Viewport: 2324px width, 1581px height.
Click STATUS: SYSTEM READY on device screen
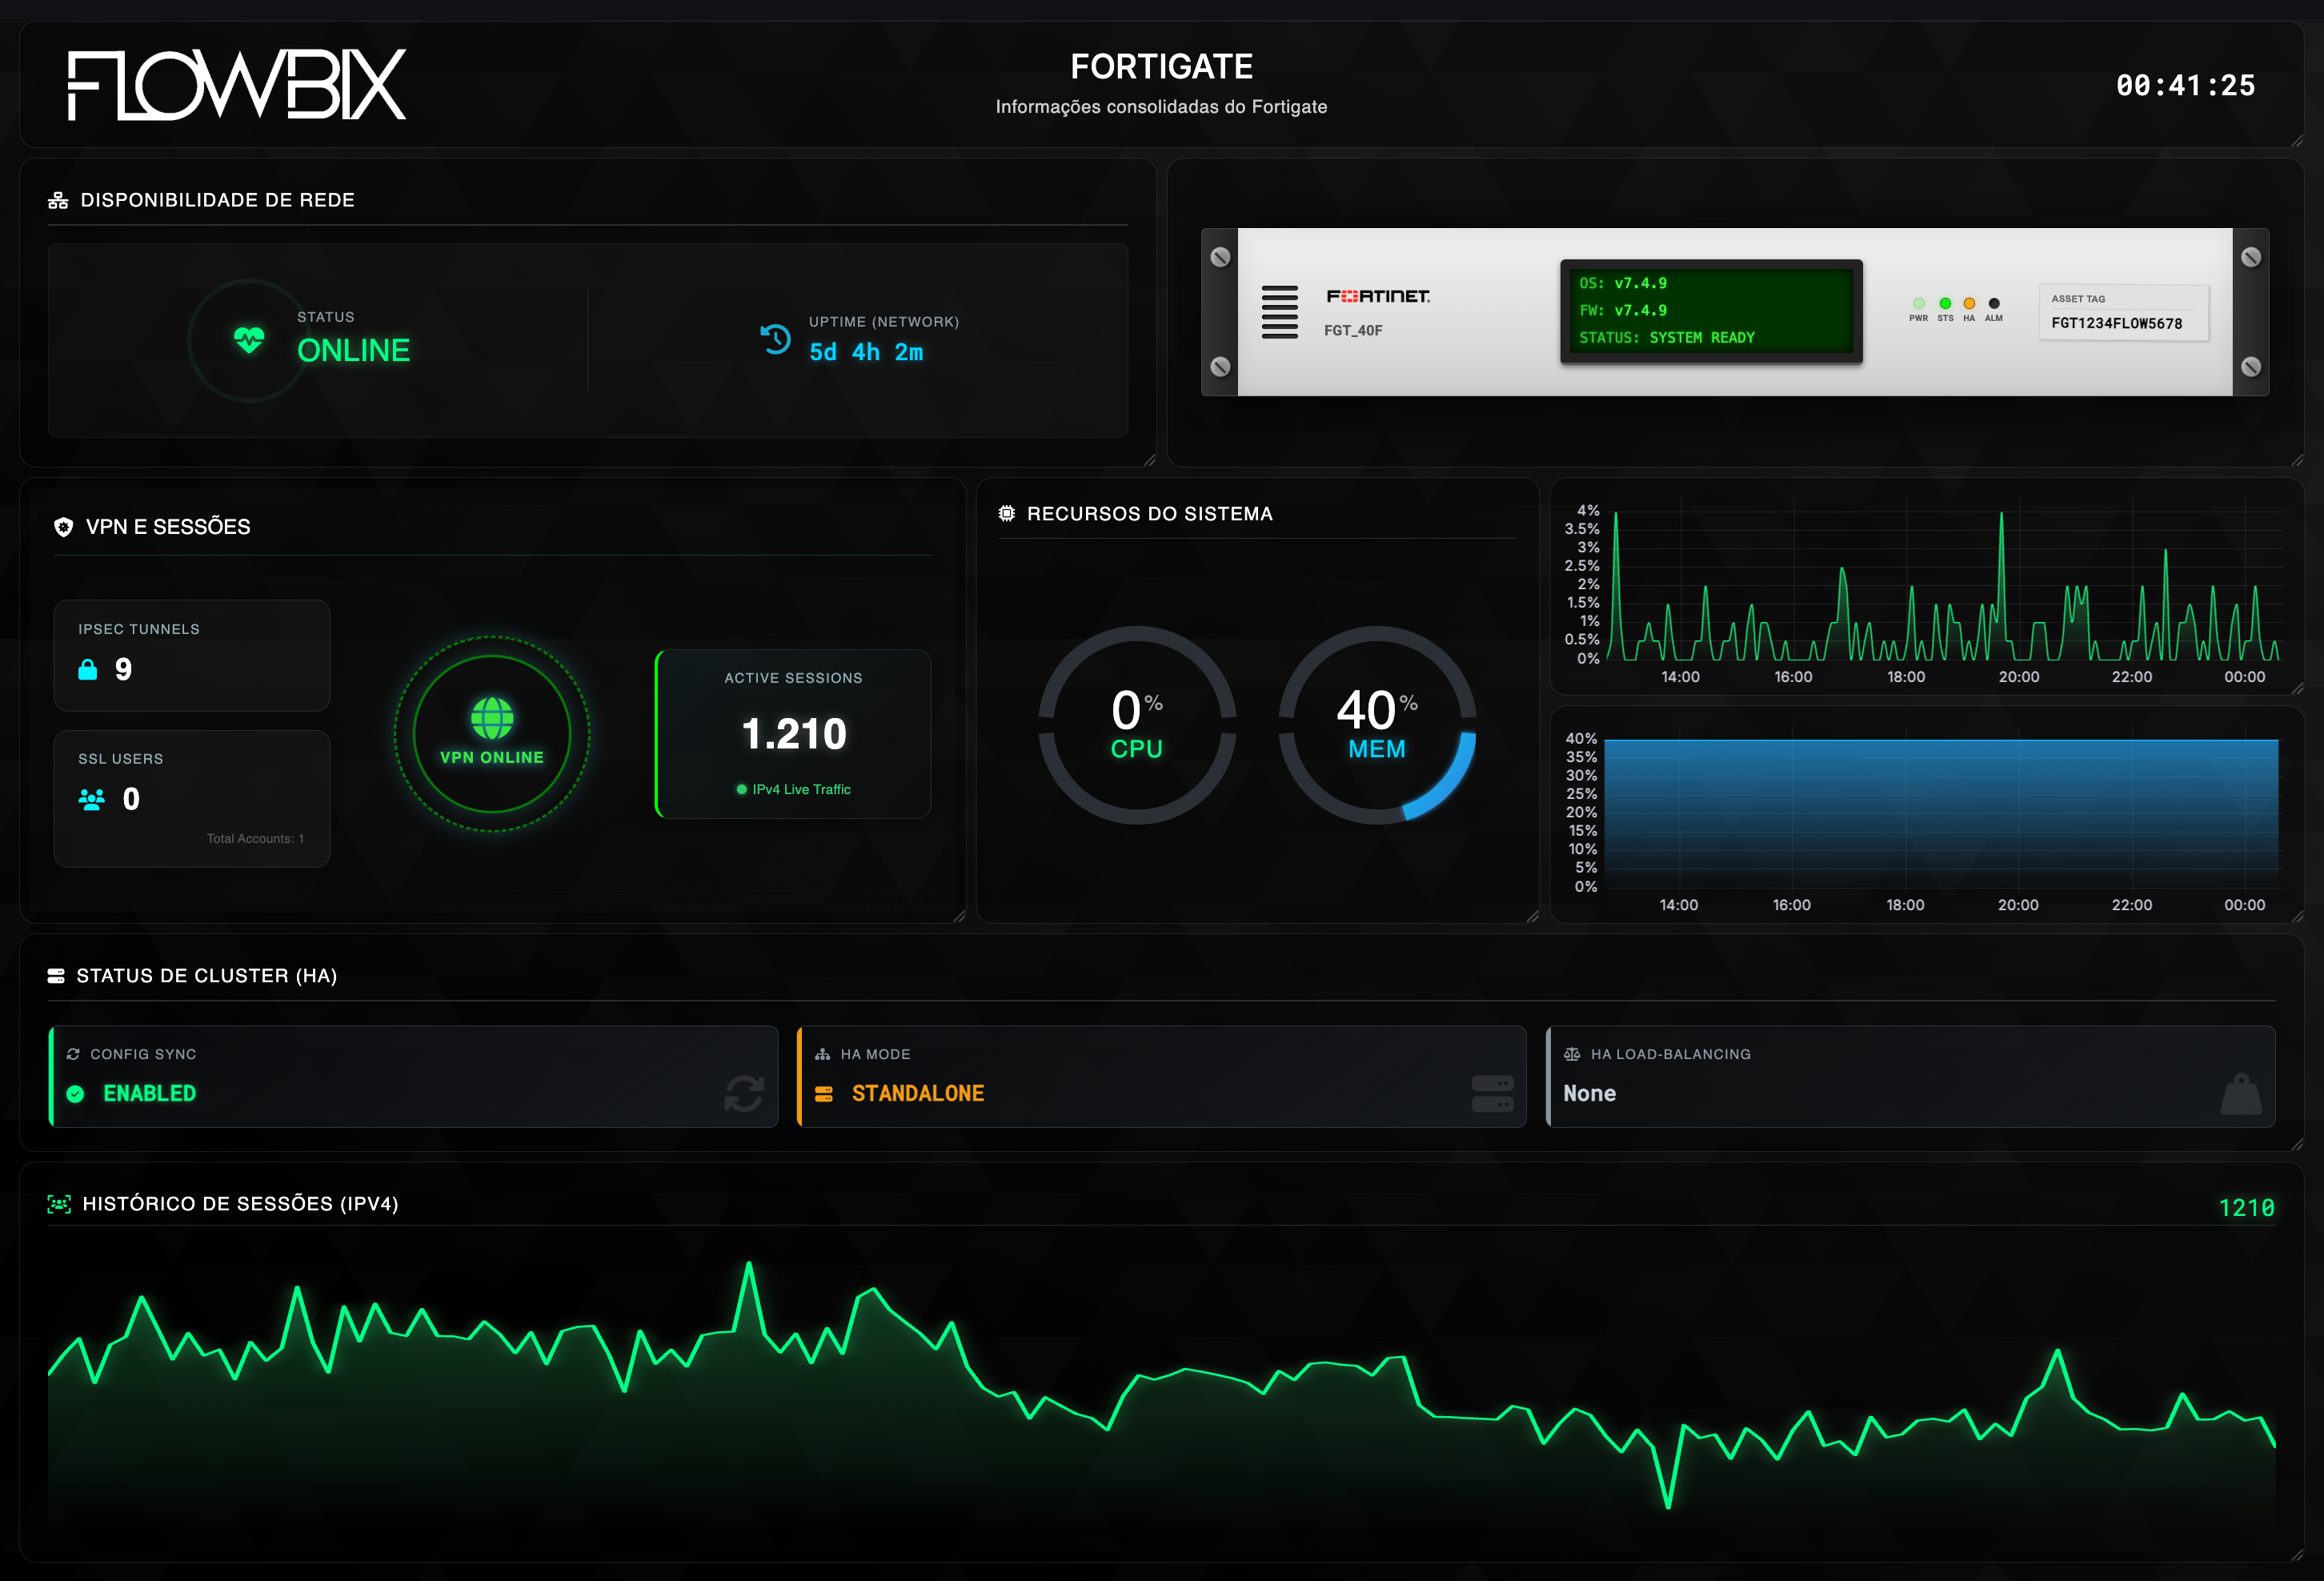point(1667,338)
